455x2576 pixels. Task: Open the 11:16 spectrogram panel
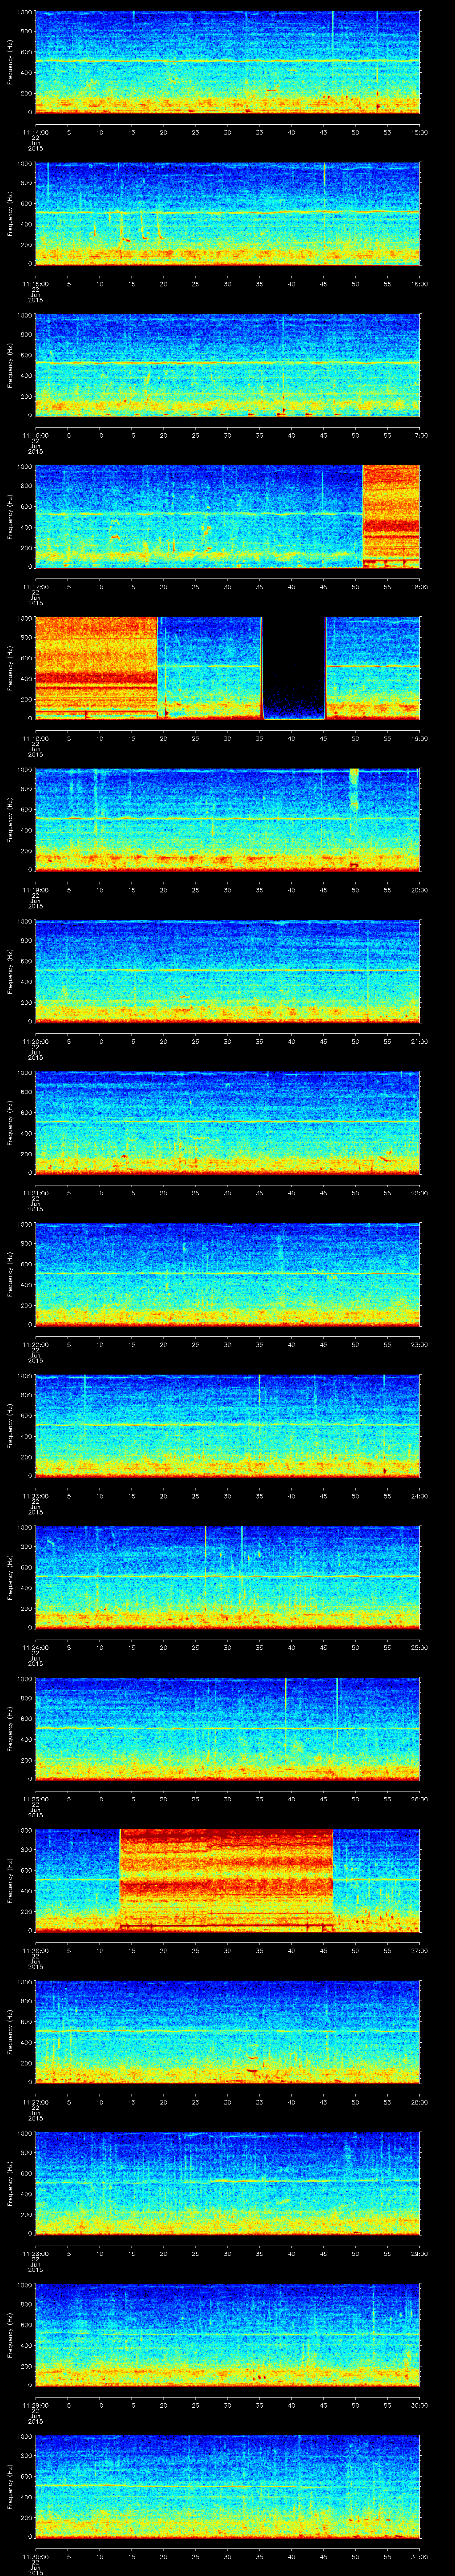(x=227, y=365)
